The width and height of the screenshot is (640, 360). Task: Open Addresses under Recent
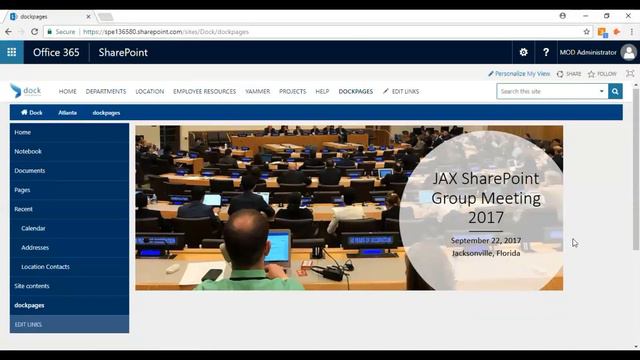pos(69,247)
